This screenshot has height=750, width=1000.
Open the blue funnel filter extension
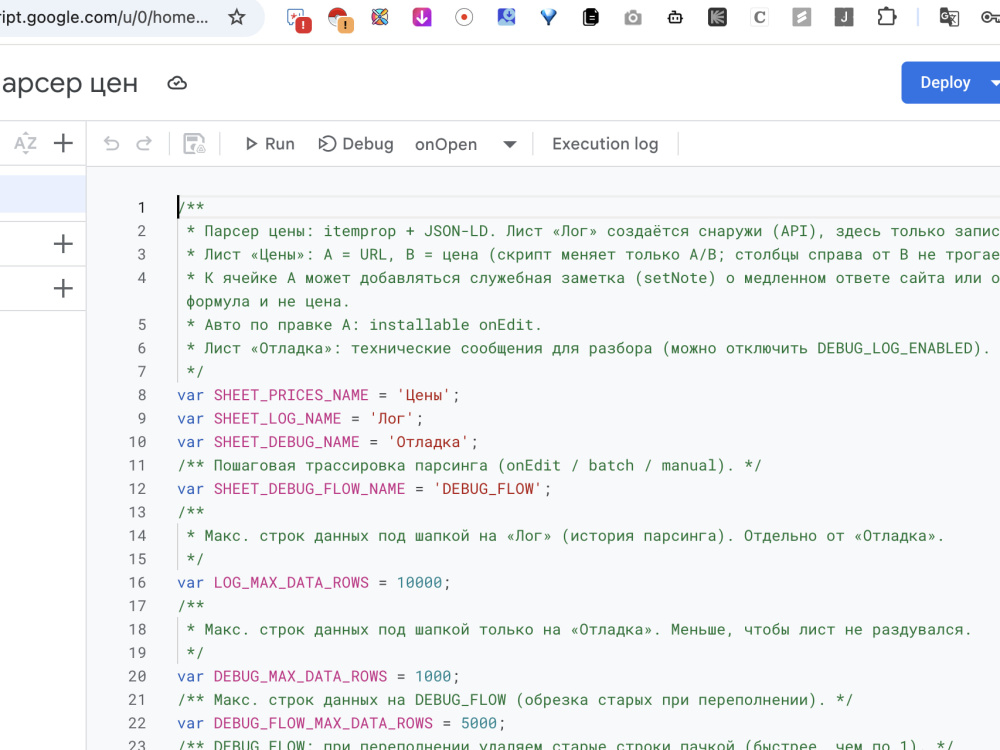click(x=548, y=17)
